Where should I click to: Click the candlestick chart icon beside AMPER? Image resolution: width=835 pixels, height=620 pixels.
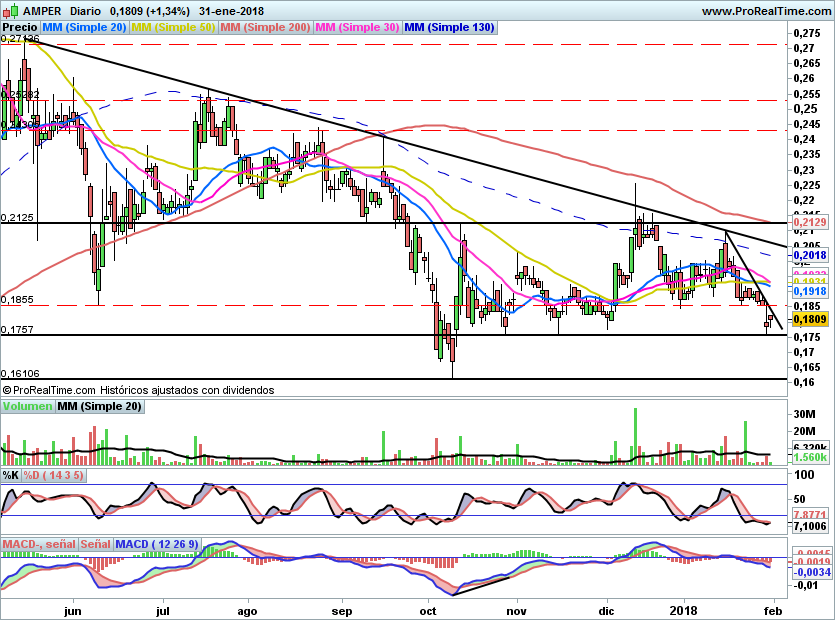9,10
